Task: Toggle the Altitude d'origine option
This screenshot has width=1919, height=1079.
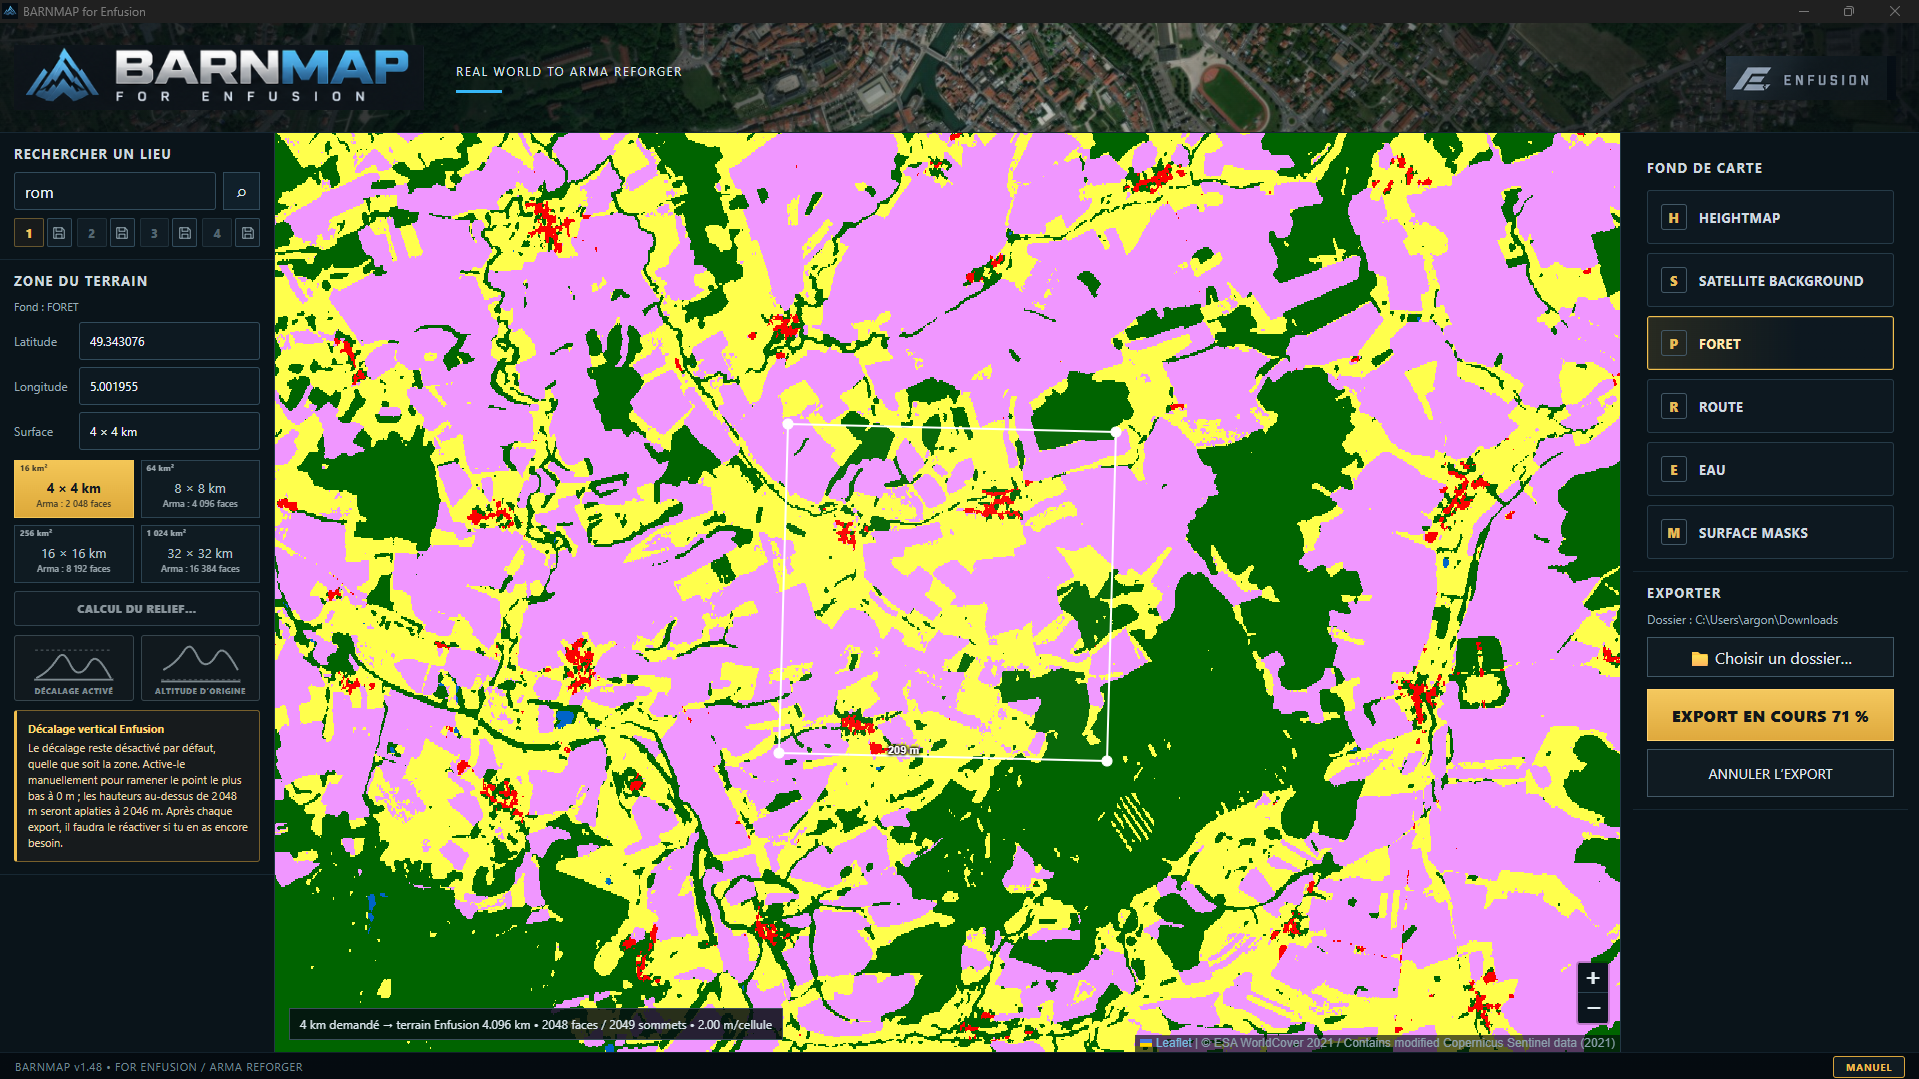Action: [200, 668]
